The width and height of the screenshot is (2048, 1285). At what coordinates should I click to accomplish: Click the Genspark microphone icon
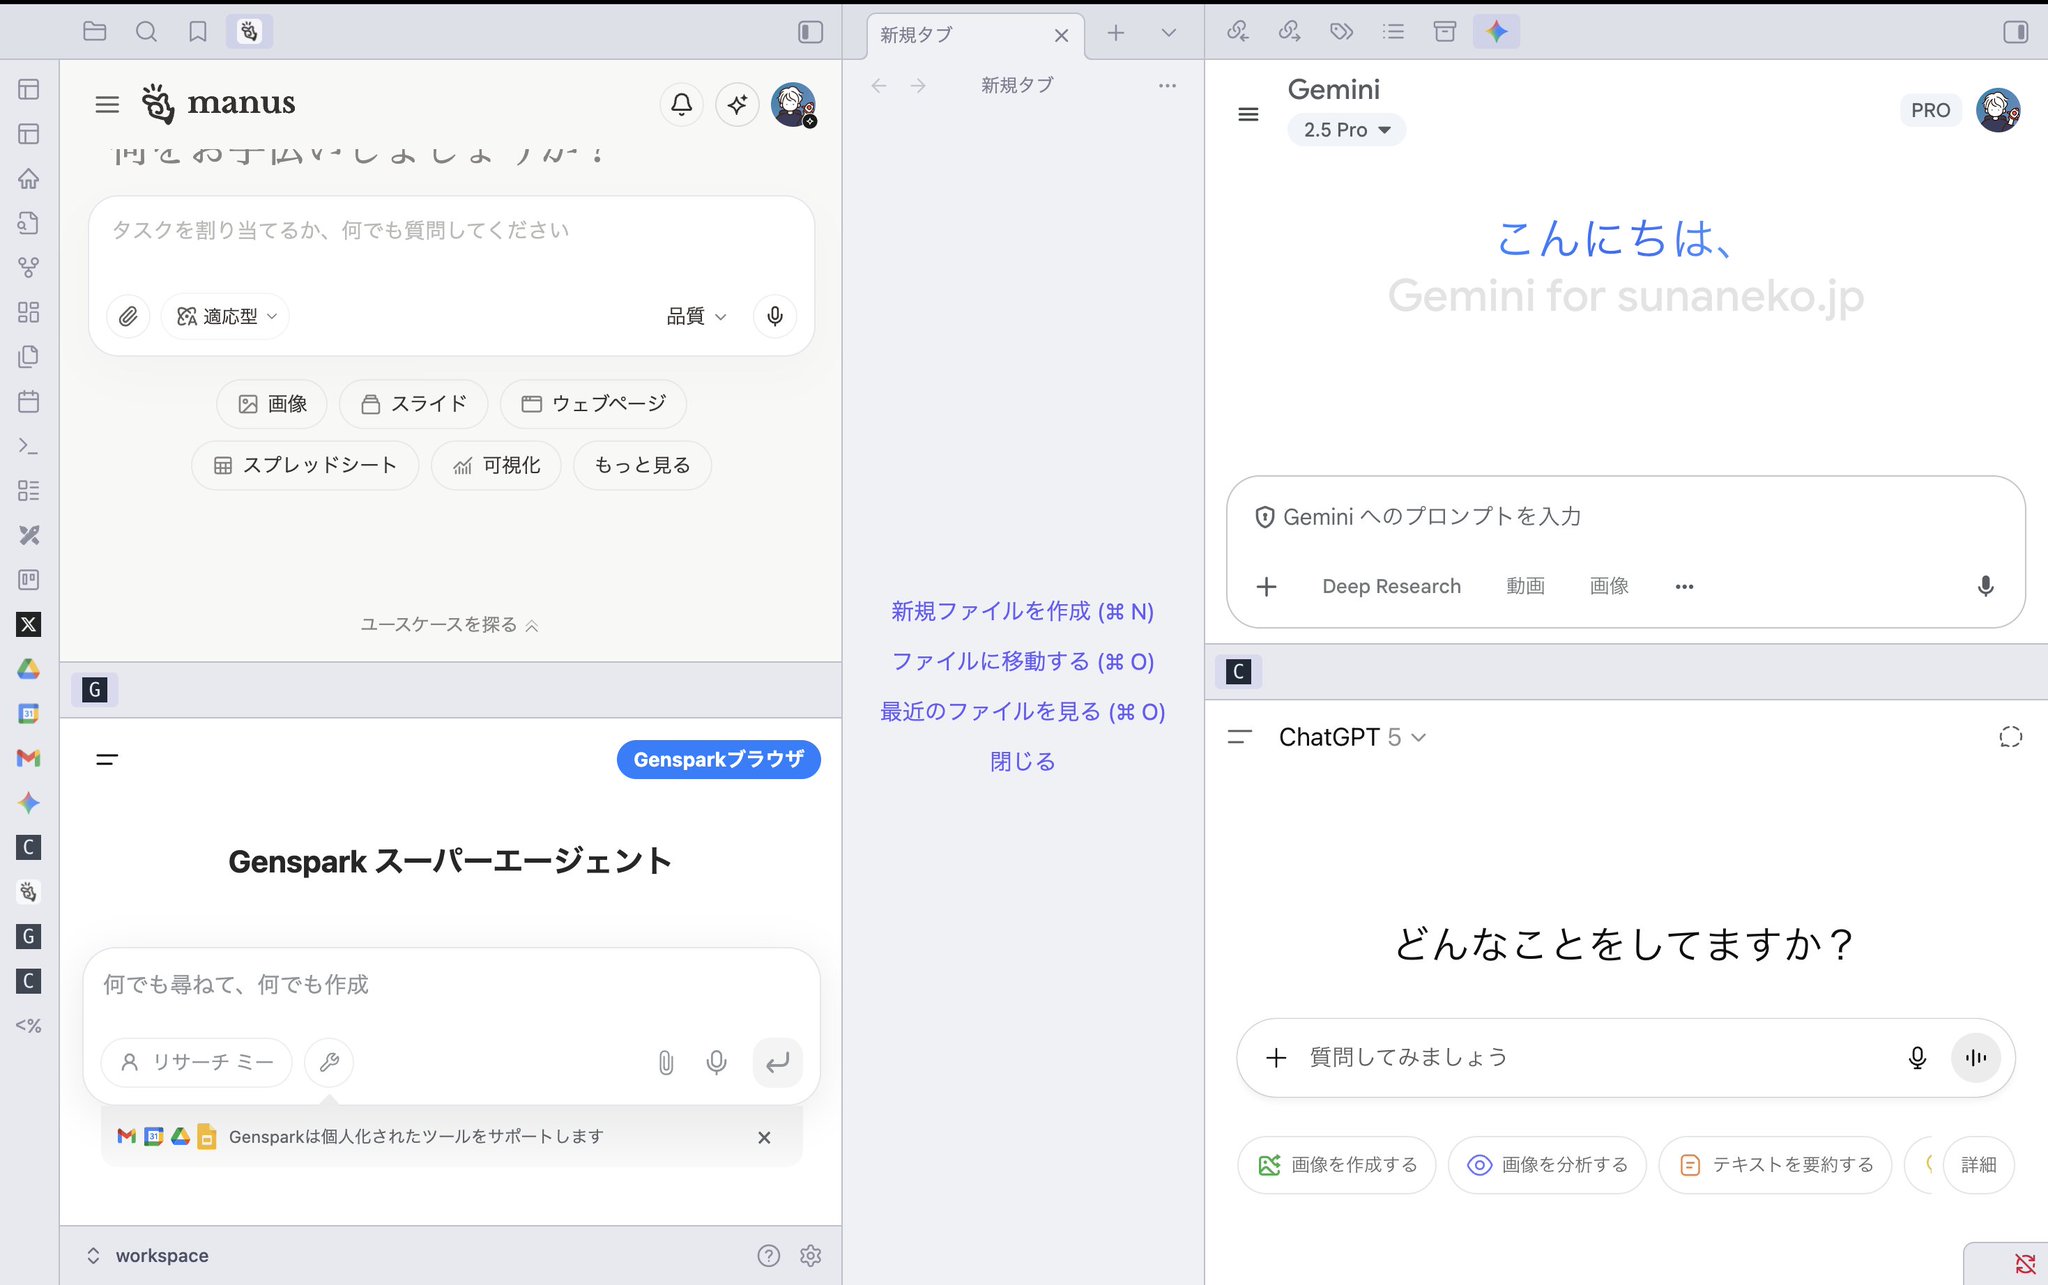tap(716, 1062)
